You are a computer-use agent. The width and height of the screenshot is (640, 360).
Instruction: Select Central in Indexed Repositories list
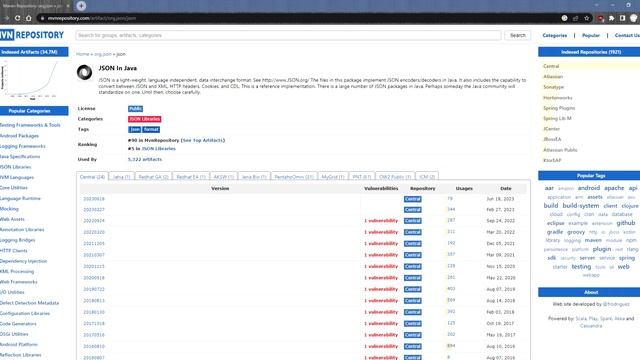551,66
